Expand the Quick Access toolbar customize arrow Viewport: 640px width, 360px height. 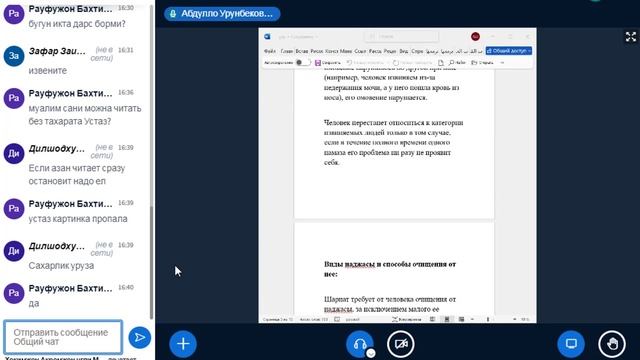click(502, 62)
